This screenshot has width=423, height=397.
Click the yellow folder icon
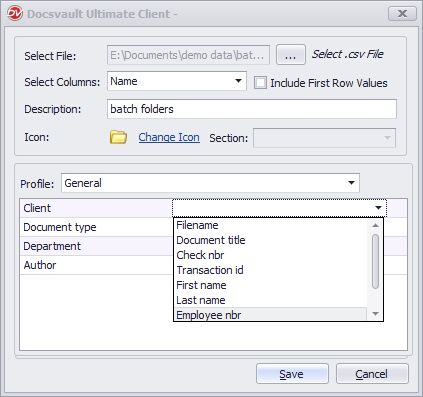click(118, 137)
